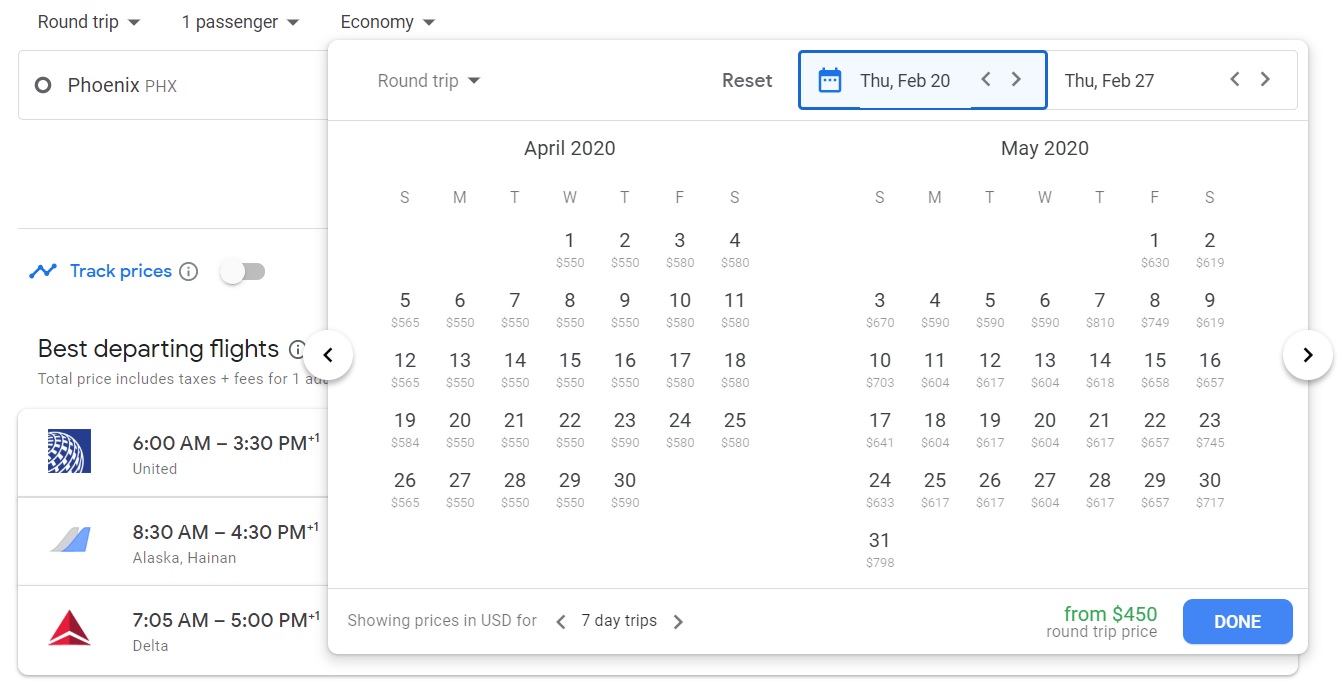
Task: Click the Reset button
Action: coord(747,81)
